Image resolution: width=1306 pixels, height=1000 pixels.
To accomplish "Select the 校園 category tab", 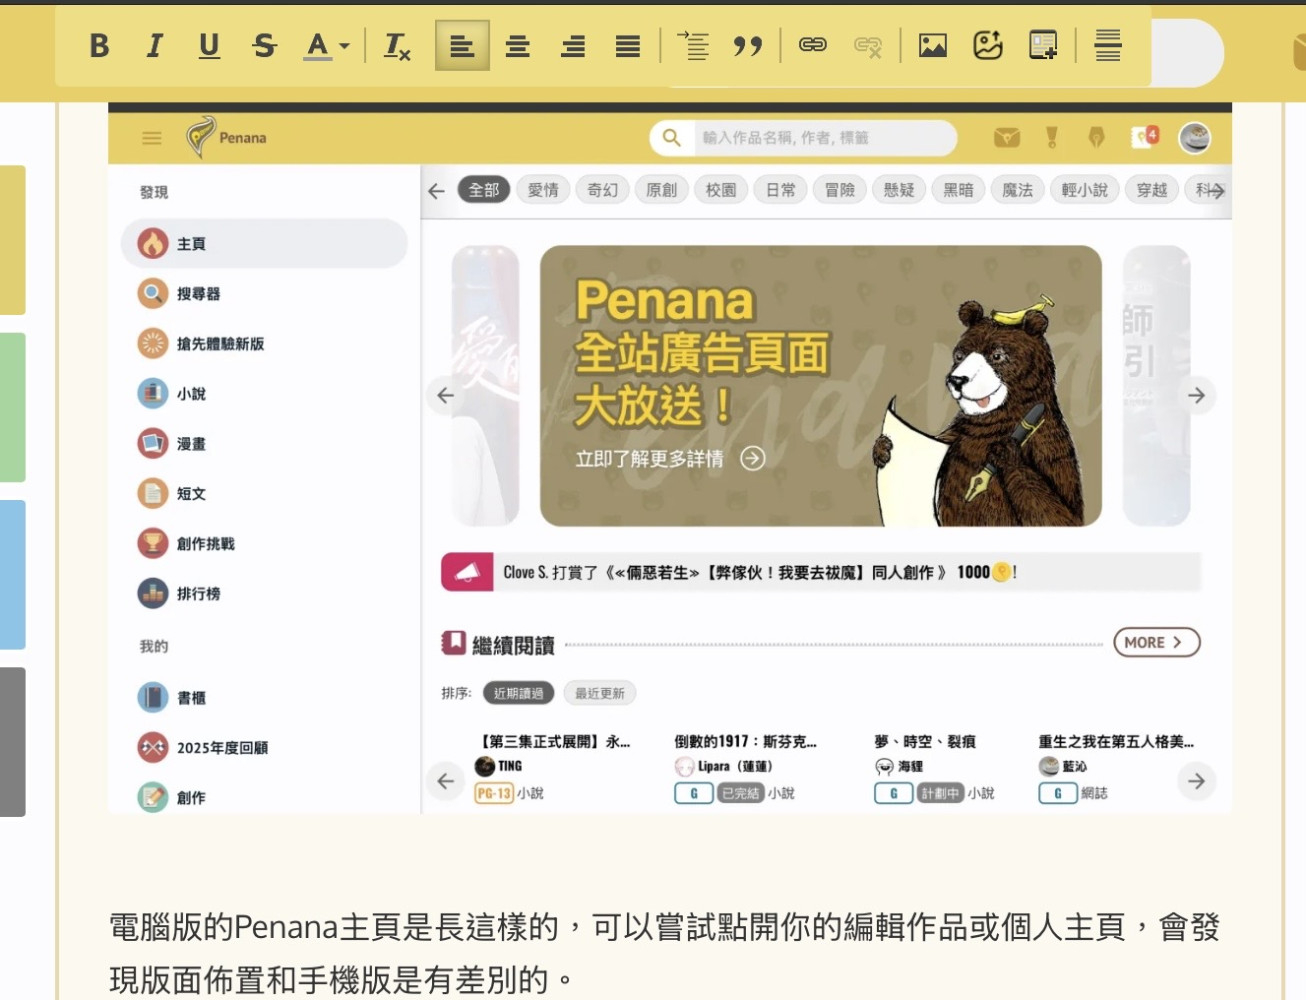I will tap(721, 190).
